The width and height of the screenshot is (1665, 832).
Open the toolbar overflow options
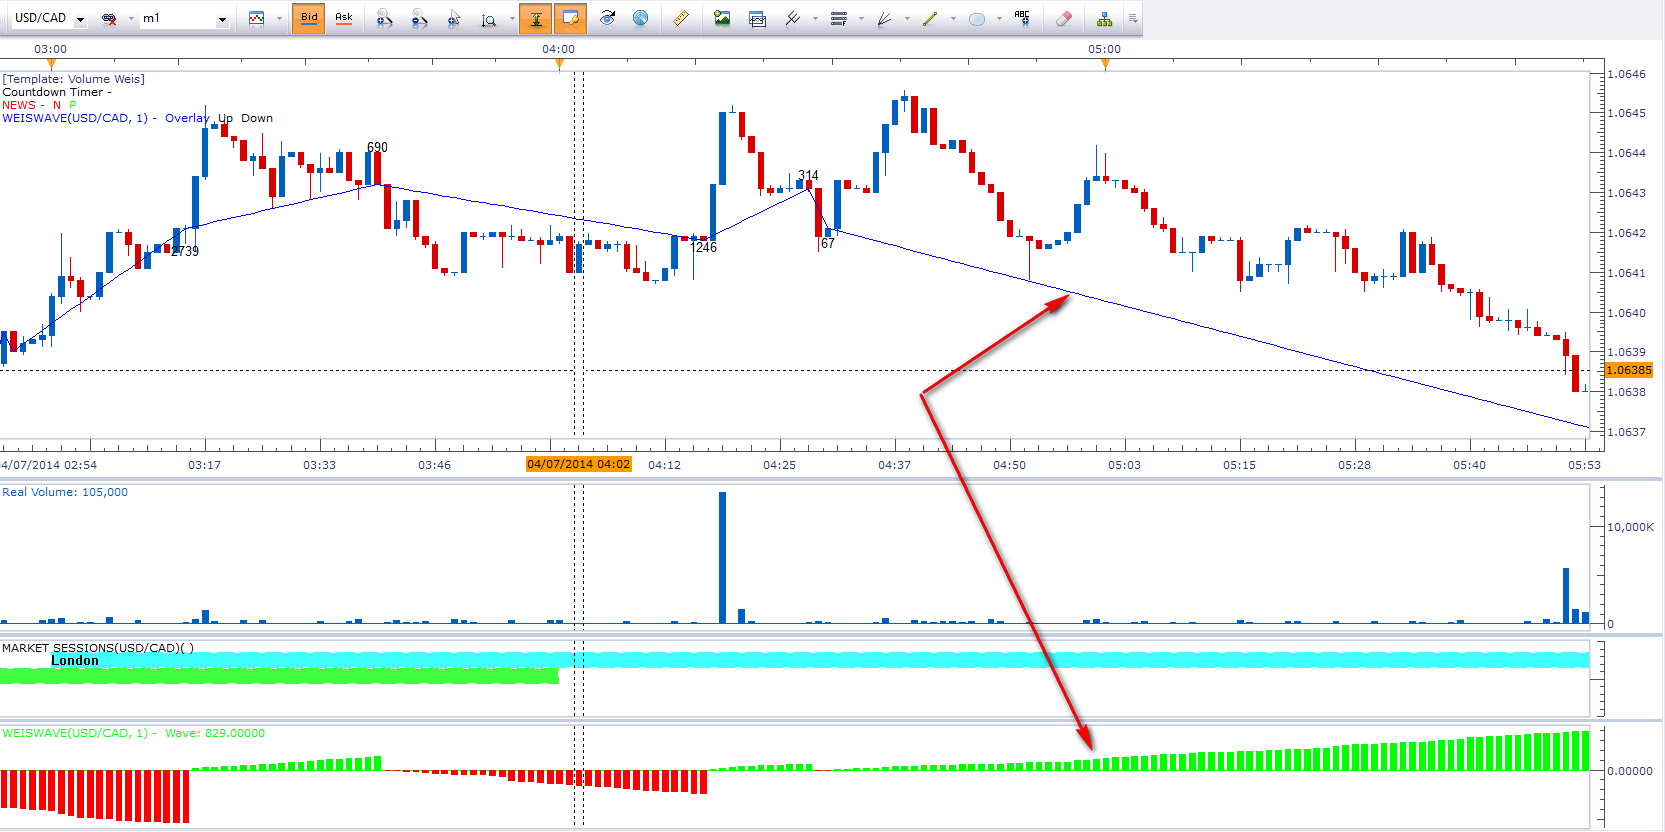tap(1133, 18)
